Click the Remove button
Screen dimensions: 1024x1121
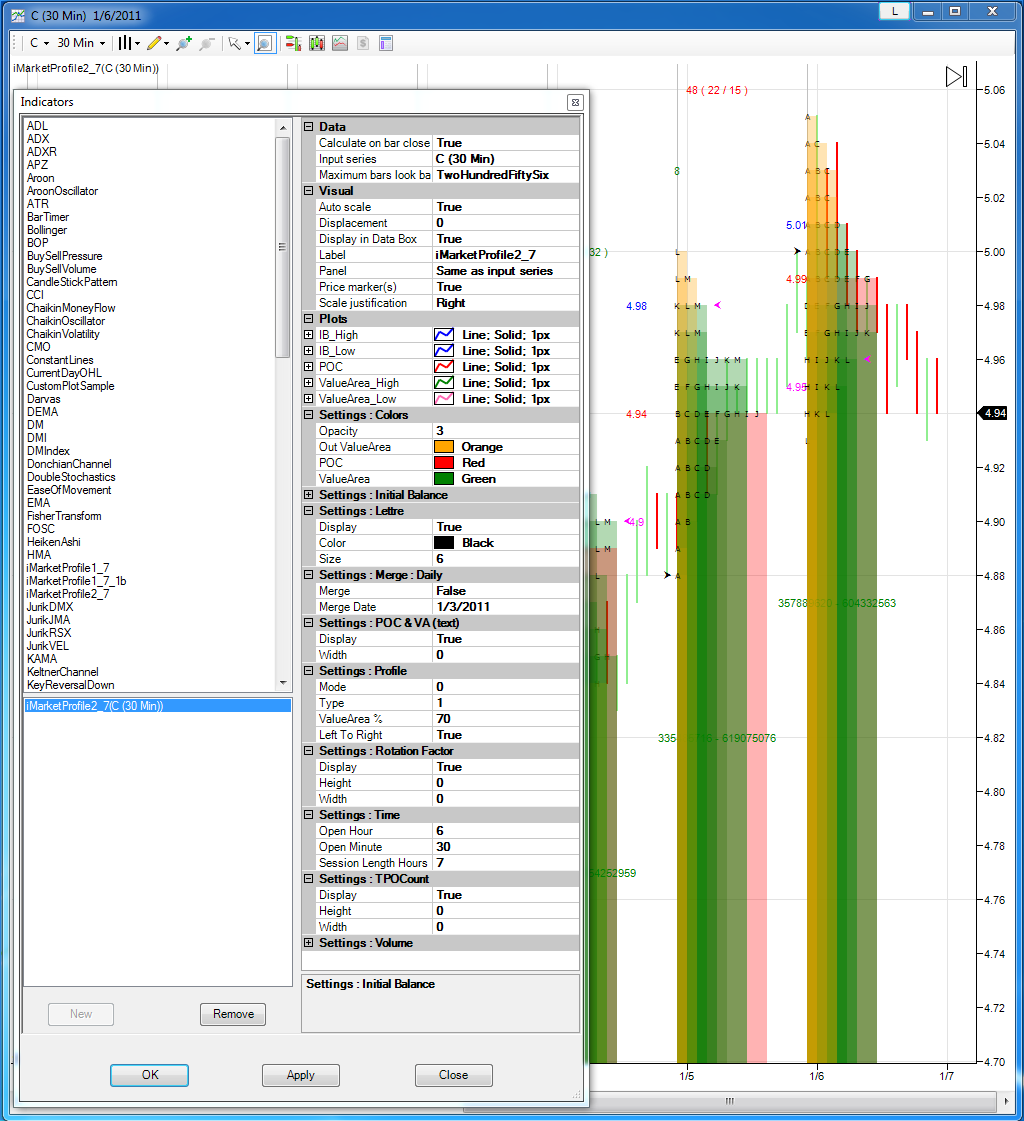click(233, 1014)
